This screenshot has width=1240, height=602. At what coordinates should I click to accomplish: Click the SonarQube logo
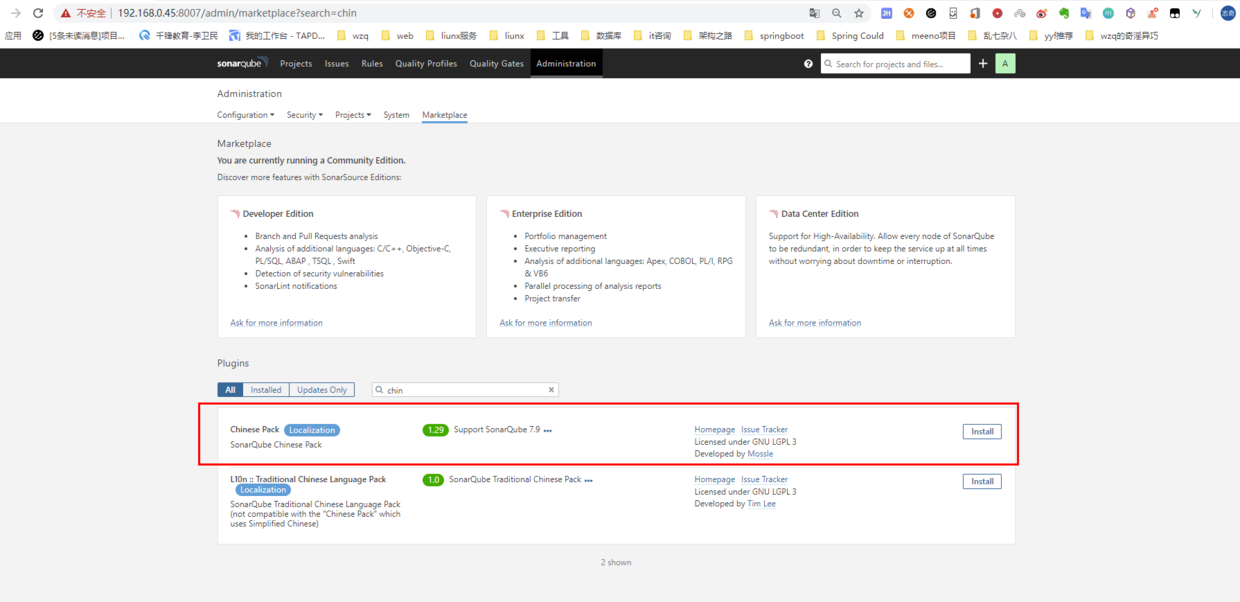(x=242, y=63)
